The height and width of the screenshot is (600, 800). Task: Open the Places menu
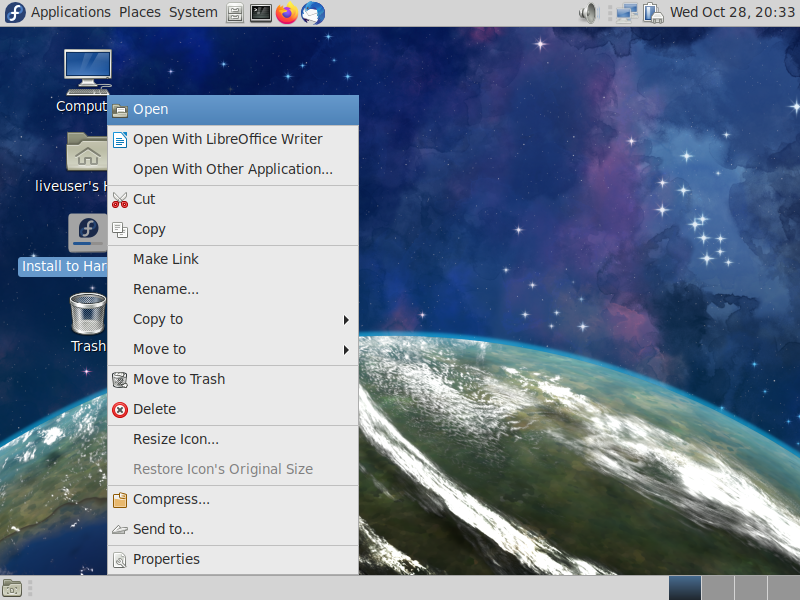pyautogui.click(x=140, y=12)
